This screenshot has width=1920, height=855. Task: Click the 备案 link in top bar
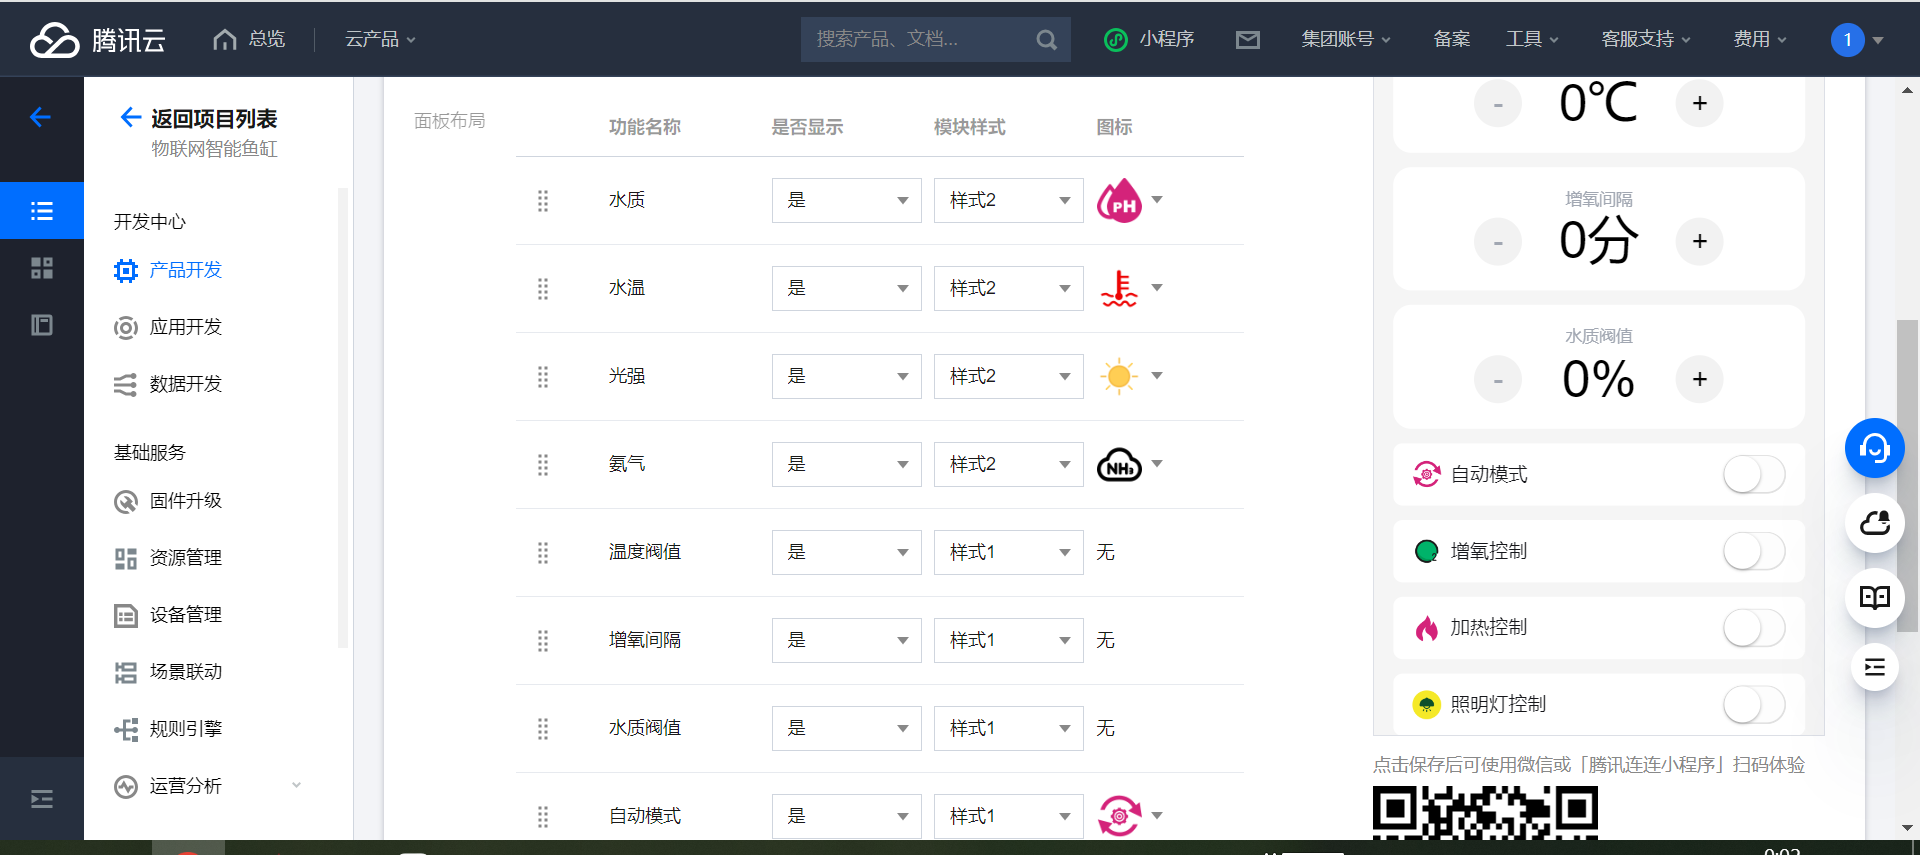click(x=1451, y=40)
